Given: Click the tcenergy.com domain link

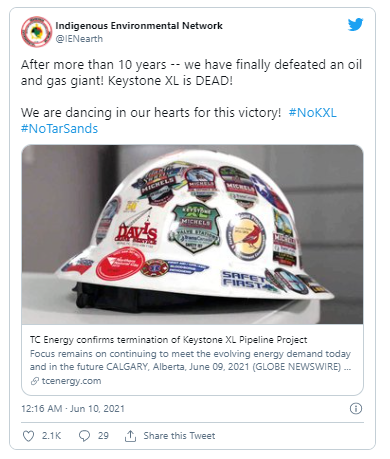Looking at the screenshot, I should 71,381.
